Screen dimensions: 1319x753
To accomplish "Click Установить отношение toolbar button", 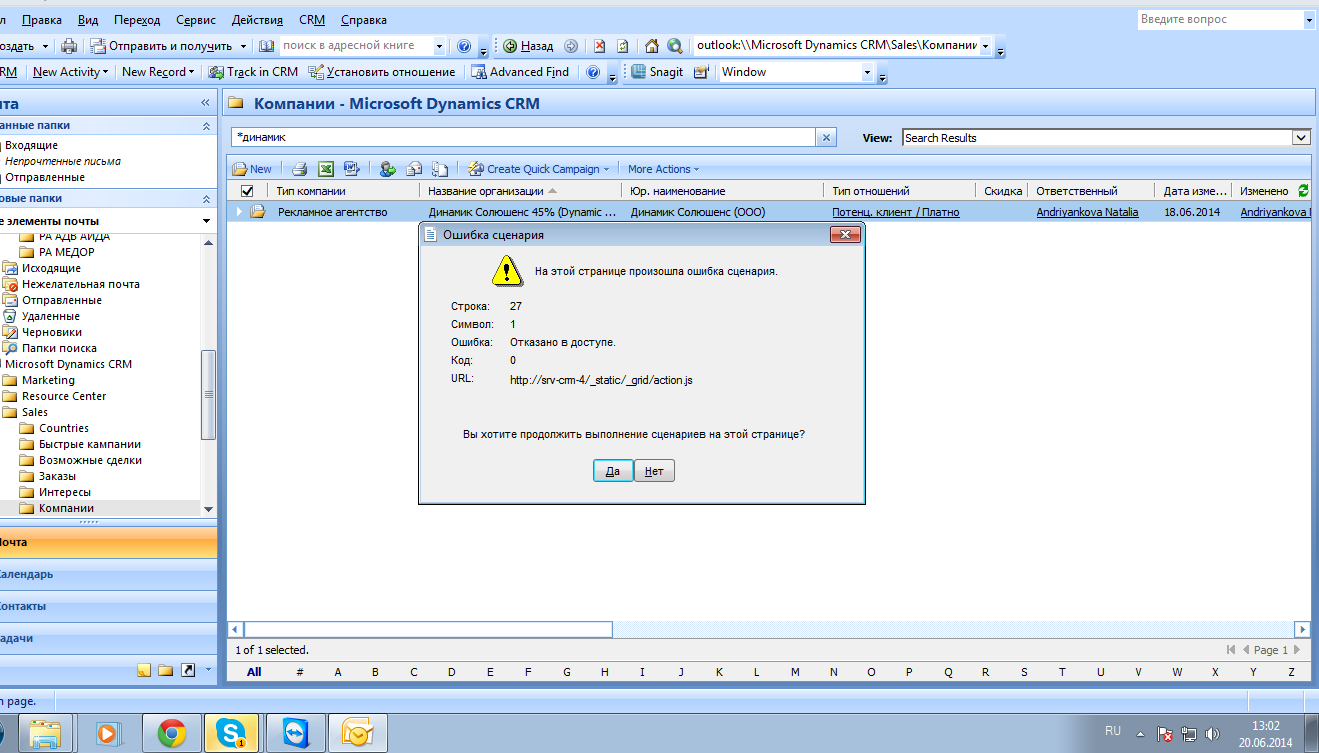I will tap(382, 72).
